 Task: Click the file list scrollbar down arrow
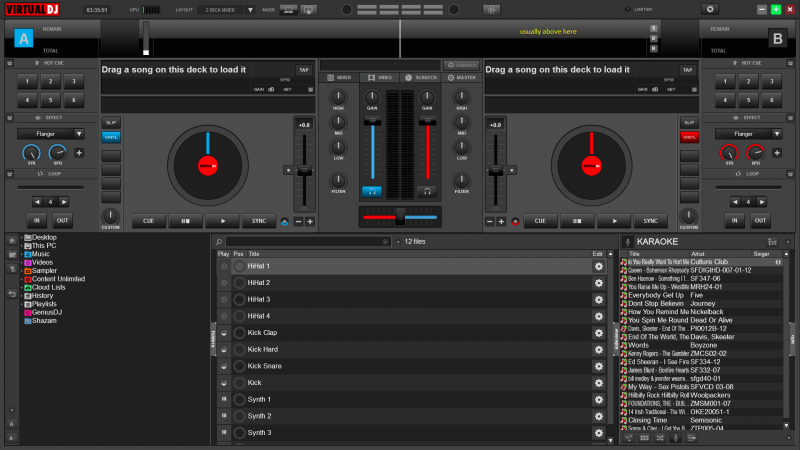pyautogui.click(x=610, y=440)
